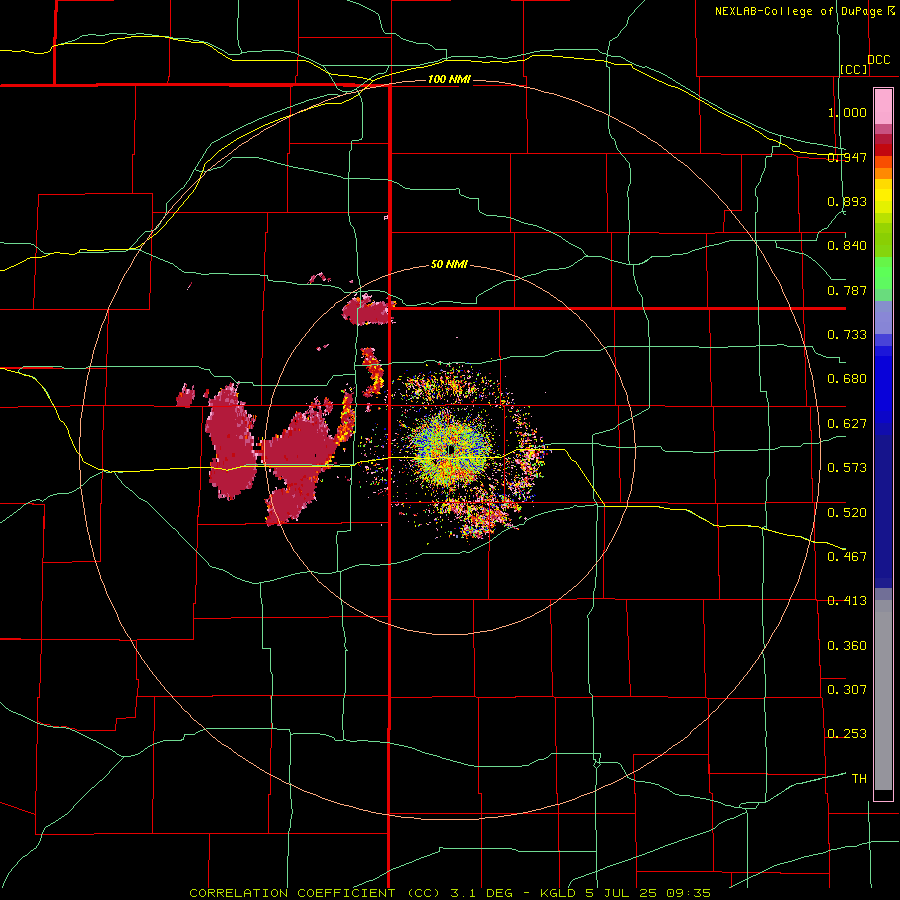This screenshot has width=900, height=900.
Task: Click the 0.253 scale value
Action: [847, 734]
